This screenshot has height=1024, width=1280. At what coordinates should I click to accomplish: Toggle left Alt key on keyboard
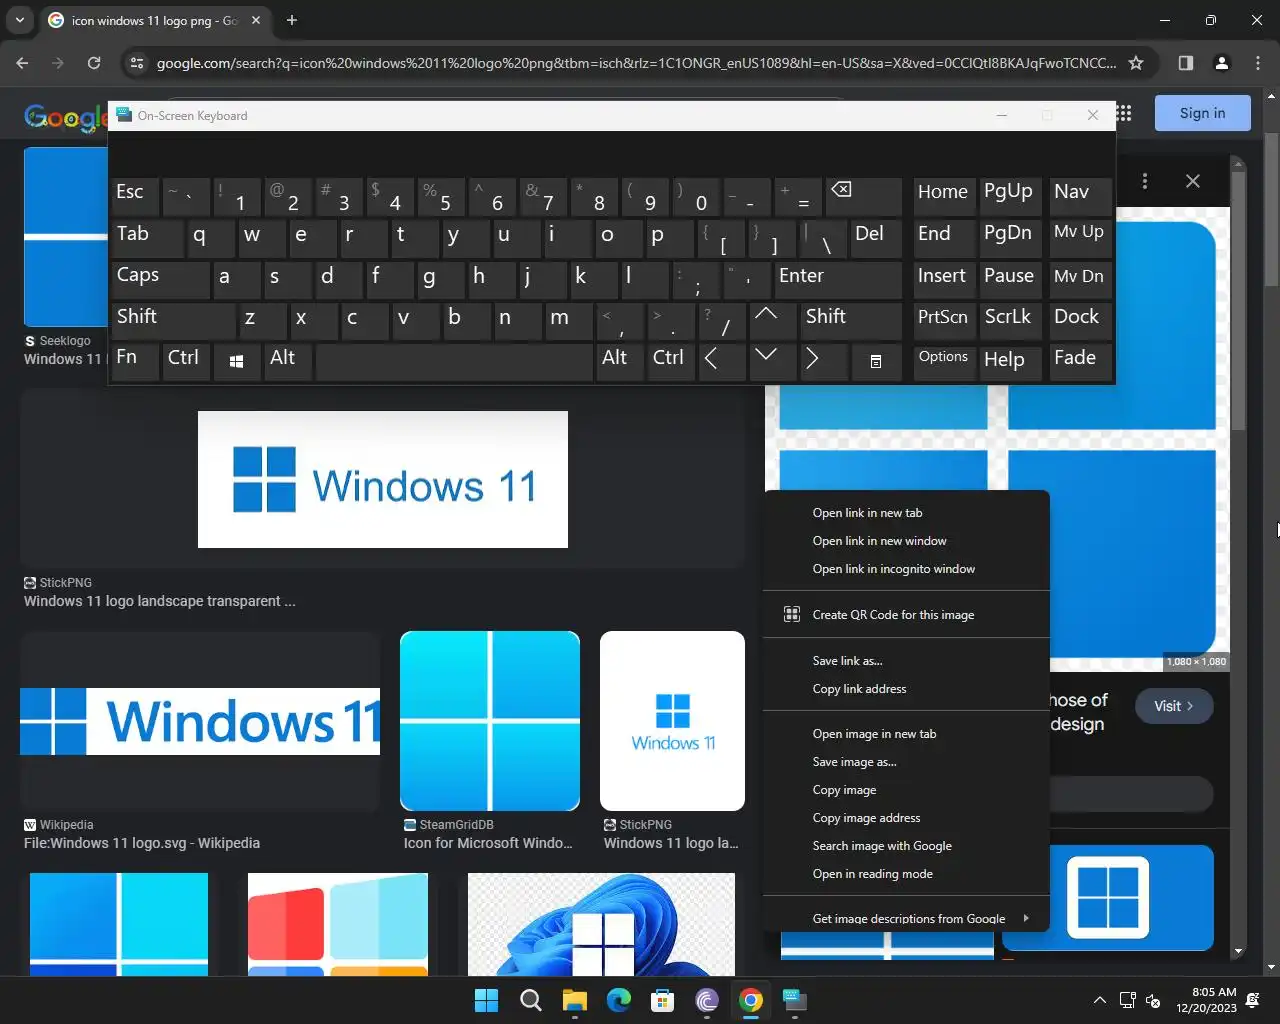[288, 361]
